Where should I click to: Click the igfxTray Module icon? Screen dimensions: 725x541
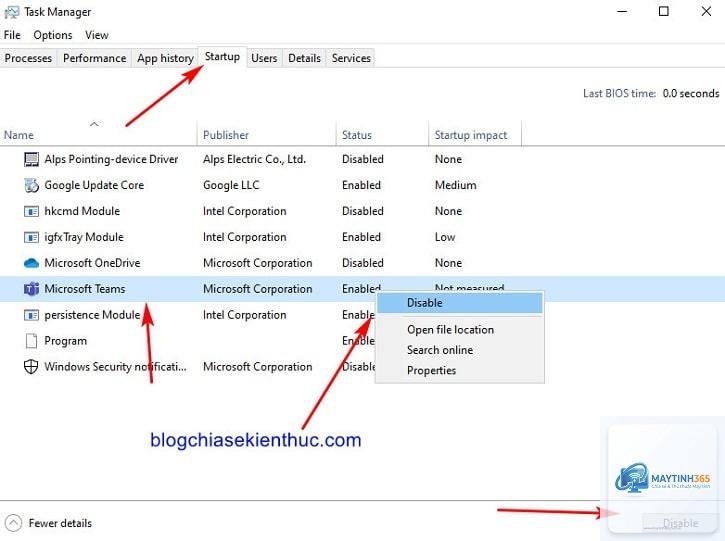point(31,237)
